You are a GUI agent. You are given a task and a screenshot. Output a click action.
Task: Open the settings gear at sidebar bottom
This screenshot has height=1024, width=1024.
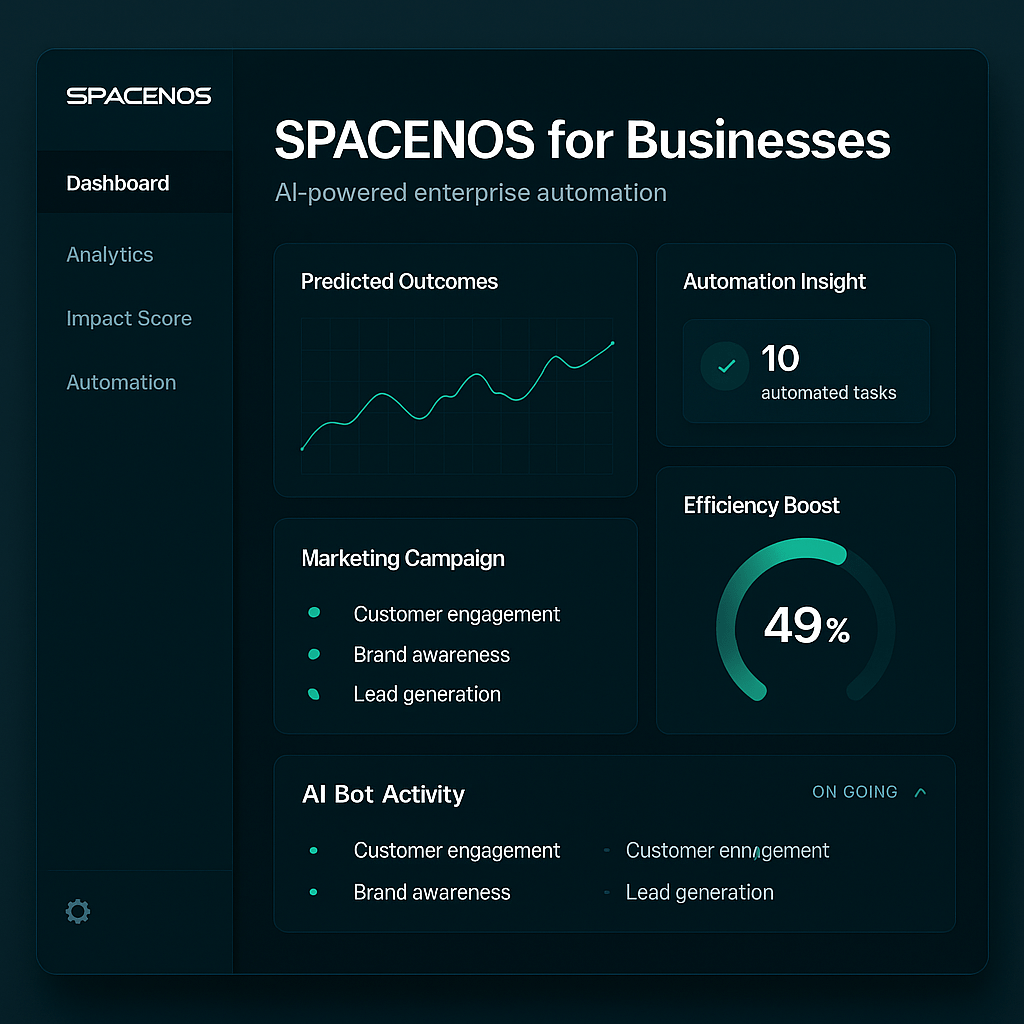pos(78,911)
